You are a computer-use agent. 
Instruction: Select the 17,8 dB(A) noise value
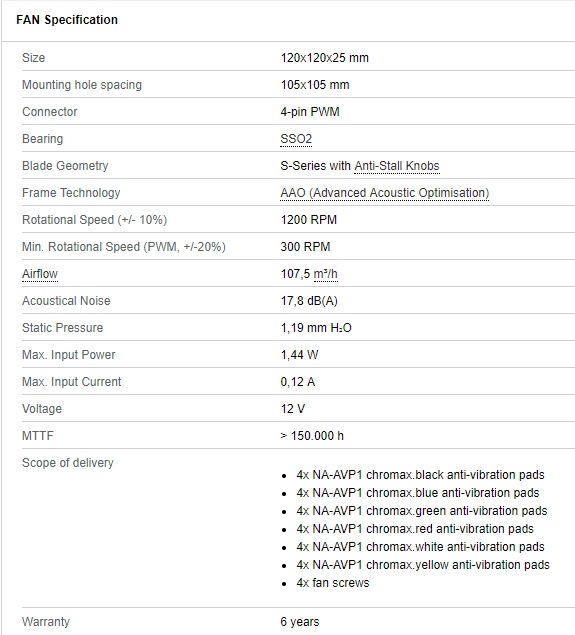[309, 301]
